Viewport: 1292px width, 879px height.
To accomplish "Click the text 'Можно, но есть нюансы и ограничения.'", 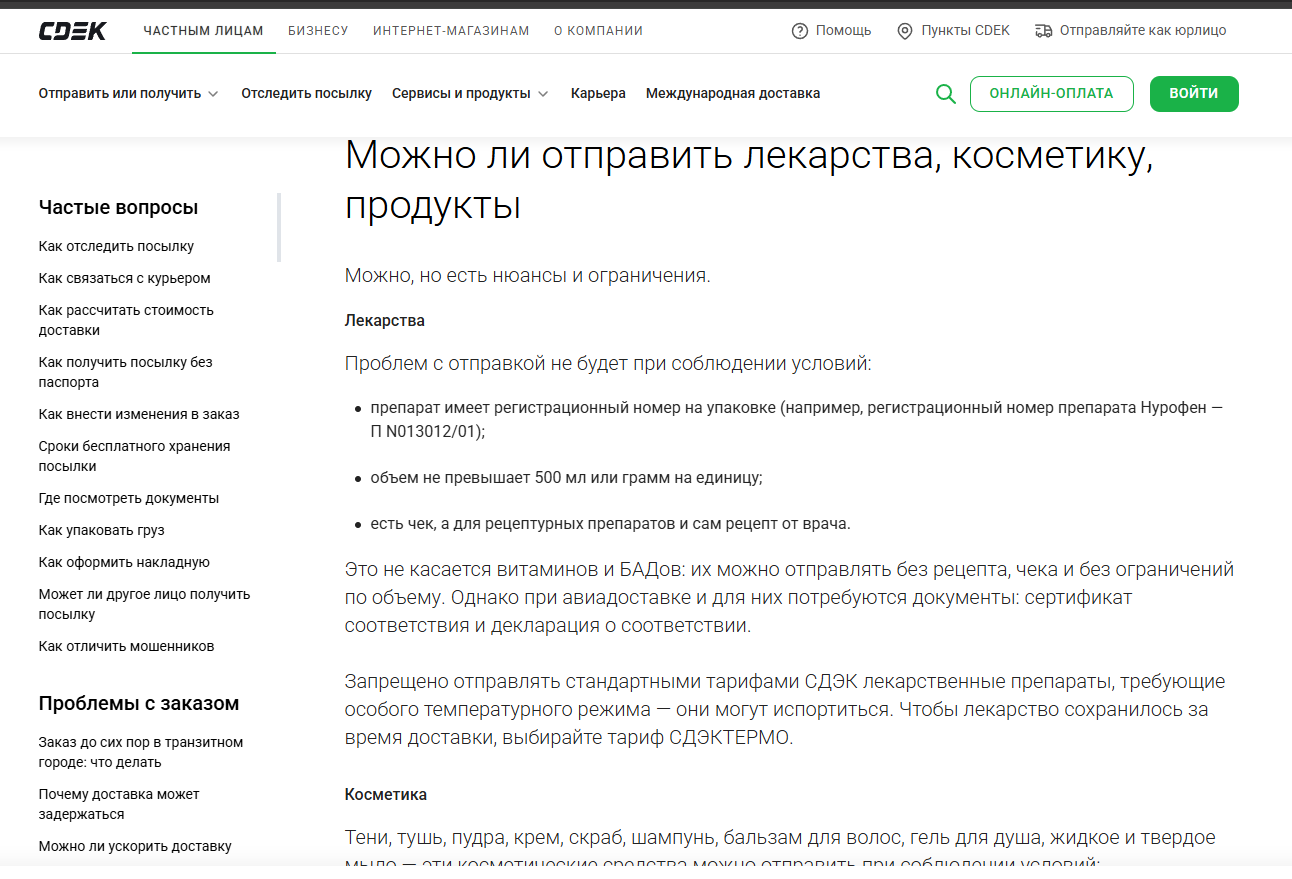I will point(528,276).
